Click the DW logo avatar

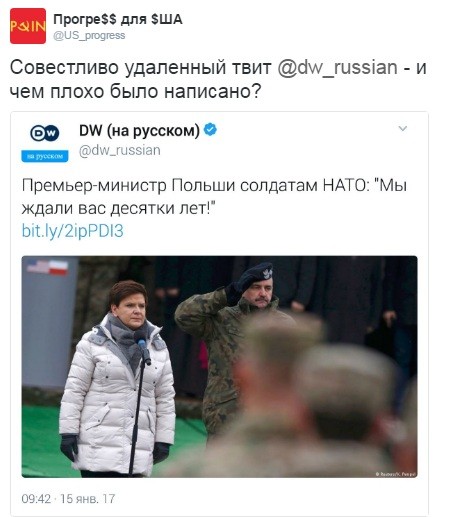pyautogui.click(x=45, y=134)
